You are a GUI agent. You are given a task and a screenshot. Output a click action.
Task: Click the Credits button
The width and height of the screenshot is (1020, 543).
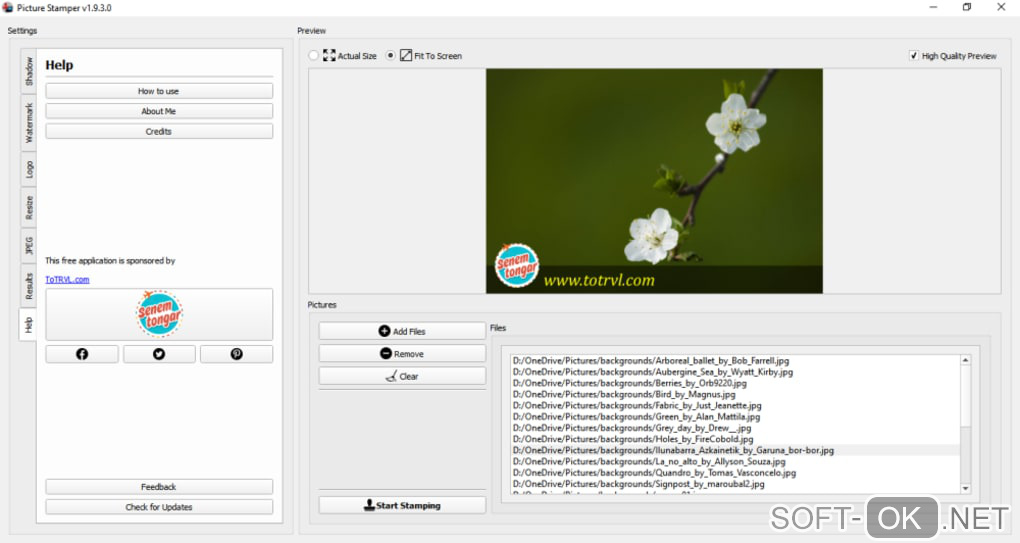point(159,131)
